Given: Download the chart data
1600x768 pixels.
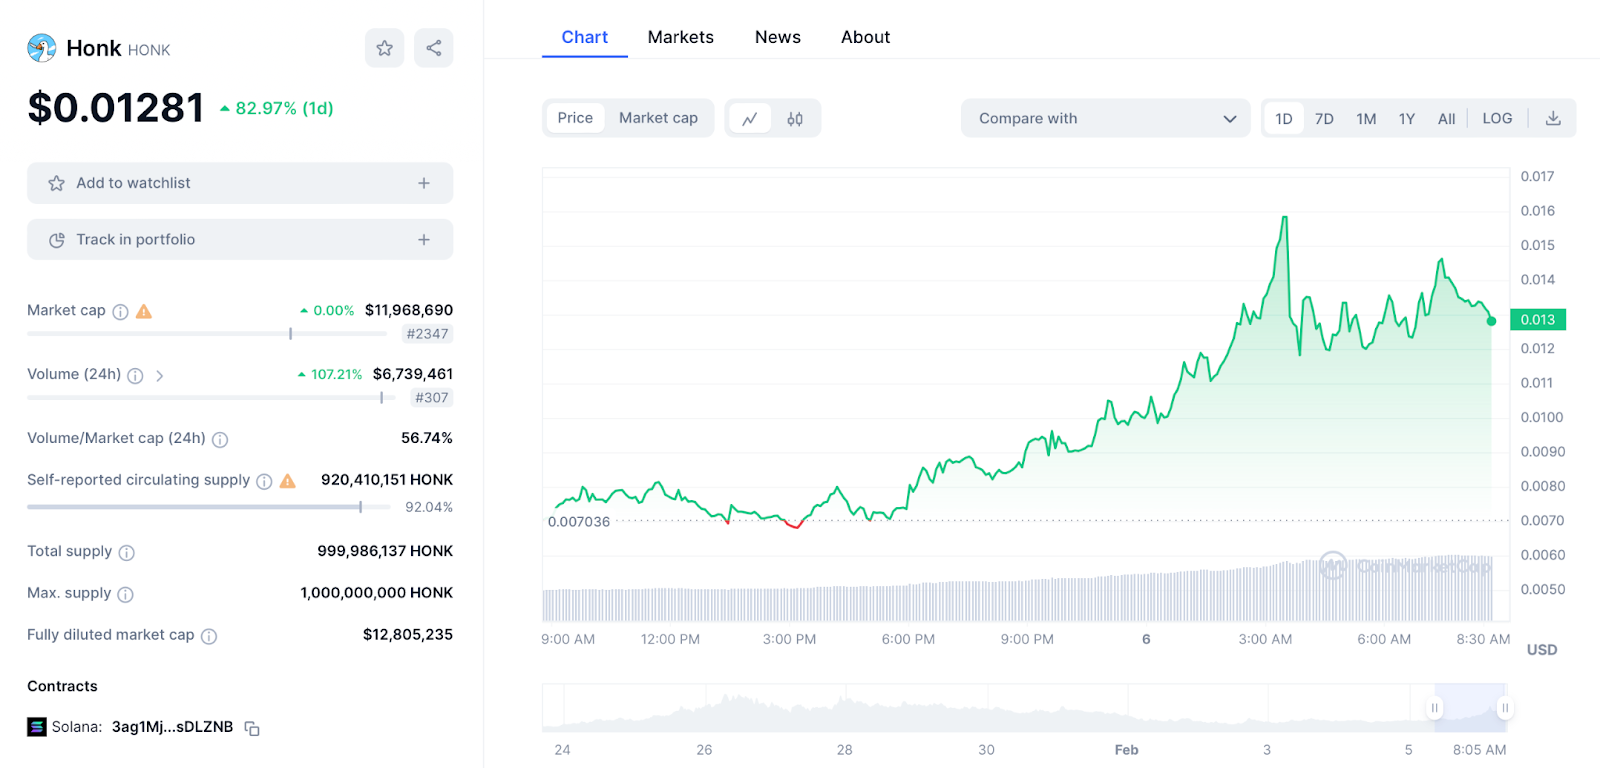Looking at the screenshot, I should (1553, 118).
